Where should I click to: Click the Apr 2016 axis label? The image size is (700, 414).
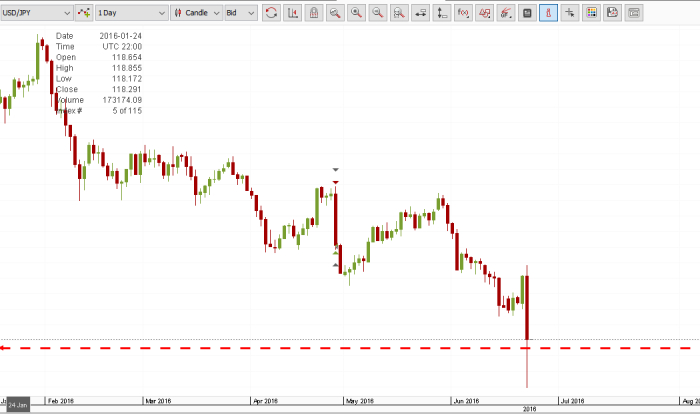pyautogui.click(x=266, y=401)
